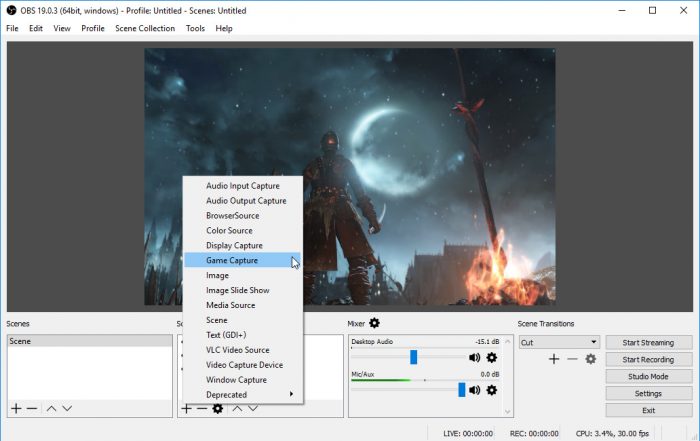This screenshot has width=700, height=441.
Task: Mute Desktop Audio speaker icon
Action: click(475, 358)
